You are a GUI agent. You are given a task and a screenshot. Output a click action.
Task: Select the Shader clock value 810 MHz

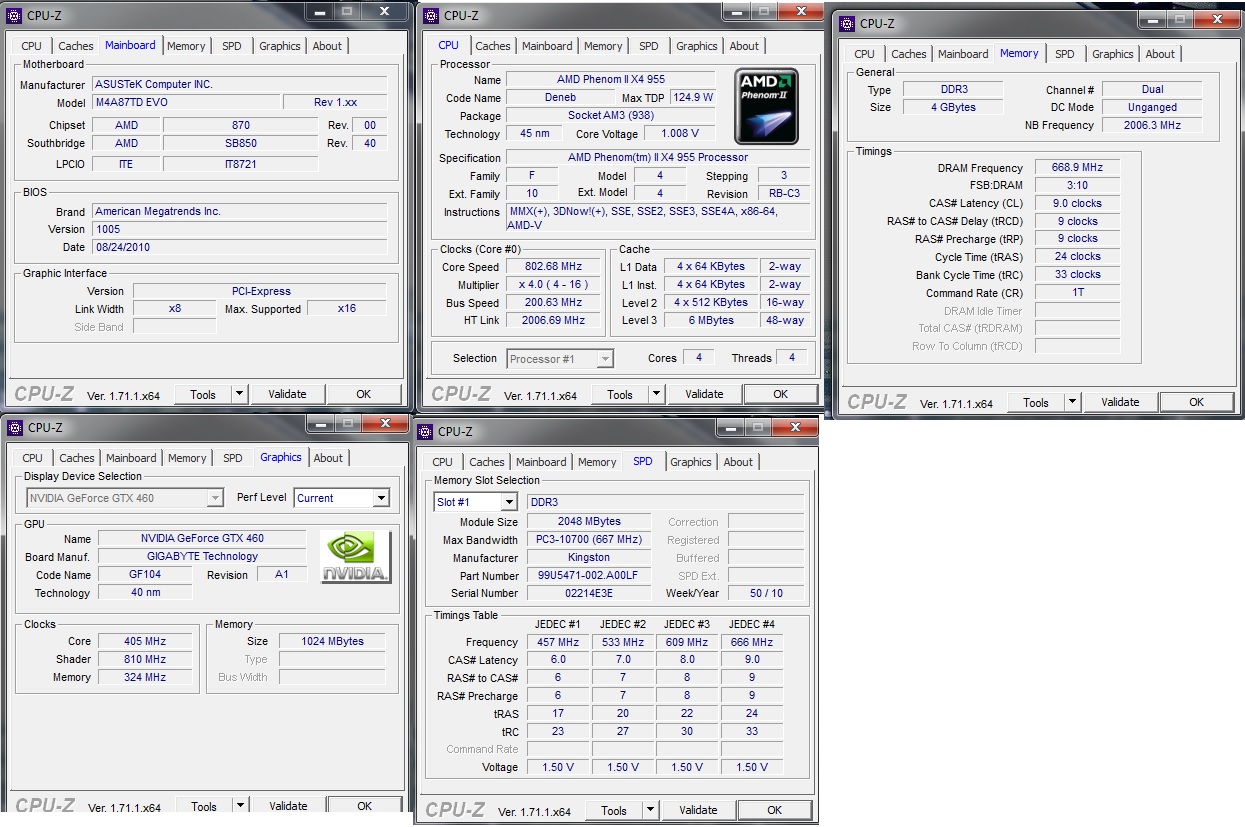tap(144, 659)
